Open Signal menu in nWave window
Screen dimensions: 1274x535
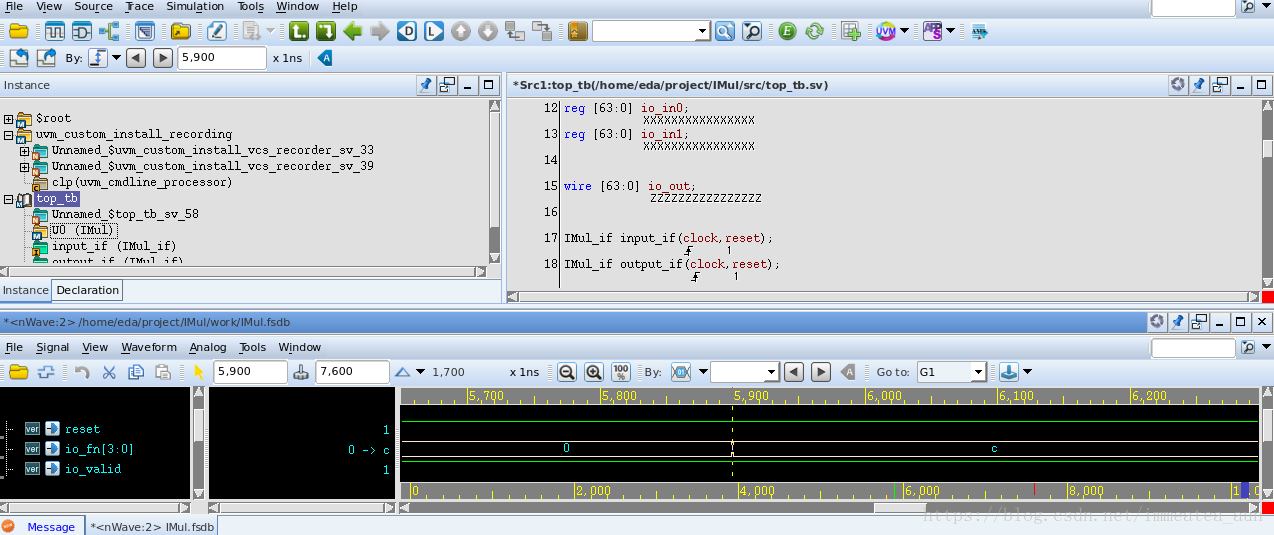pos(52,347)
